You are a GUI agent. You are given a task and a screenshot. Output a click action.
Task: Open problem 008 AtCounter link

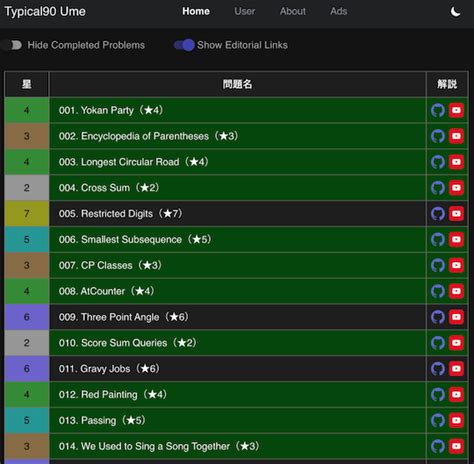coord(106,291)
